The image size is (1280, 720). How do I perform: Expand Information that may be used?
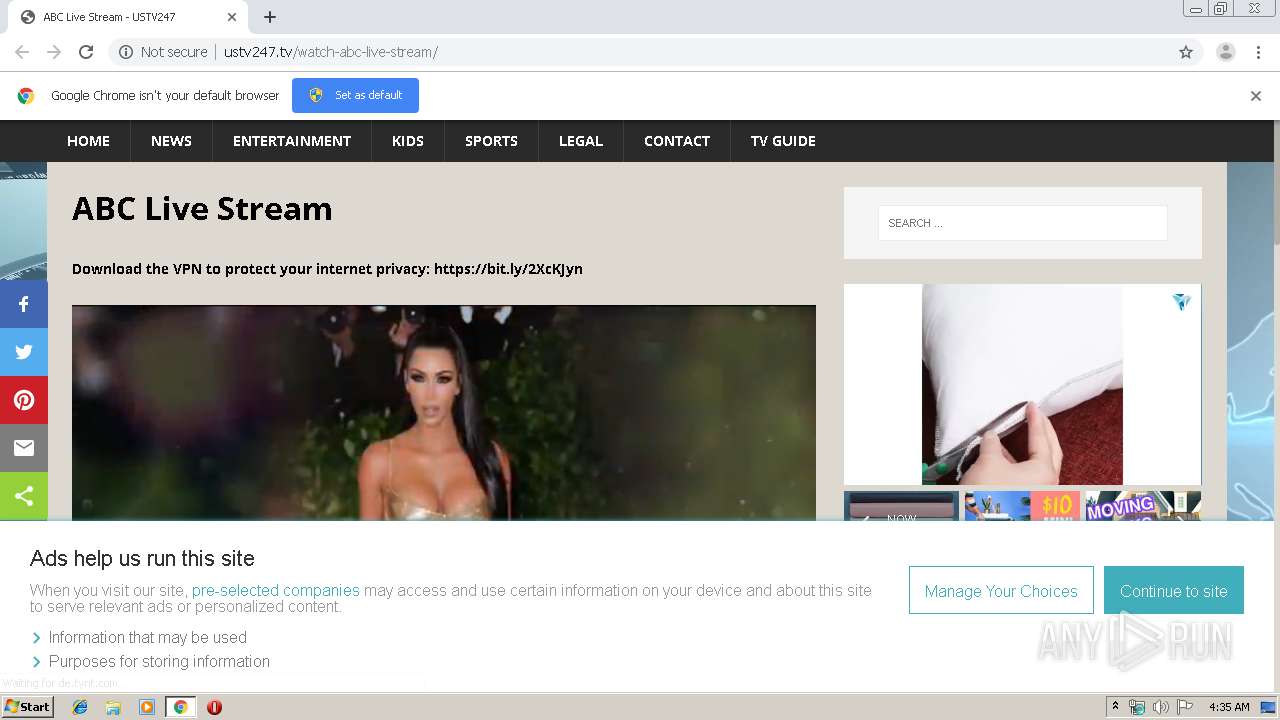pos(148,637)
